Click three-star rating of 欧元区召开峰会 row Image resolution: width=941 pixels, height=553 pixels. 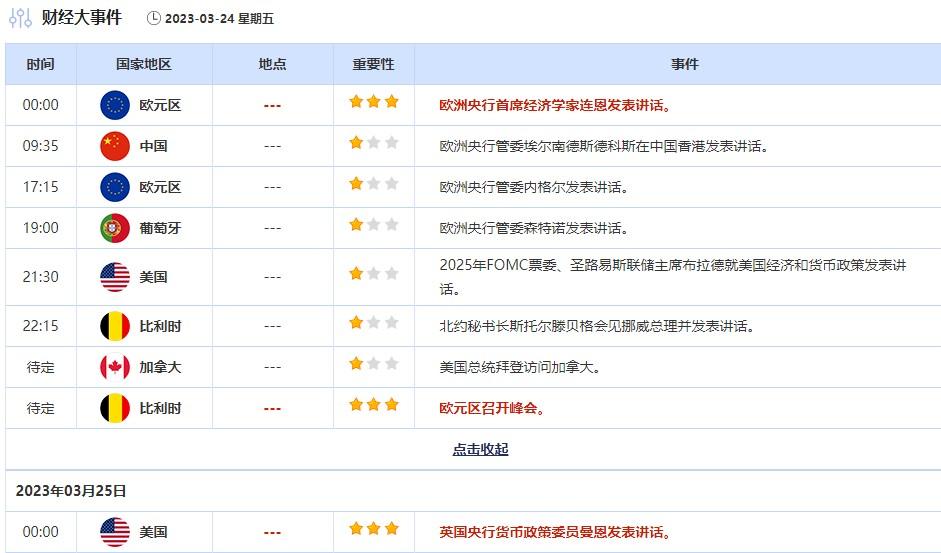[x=374, y=405]
